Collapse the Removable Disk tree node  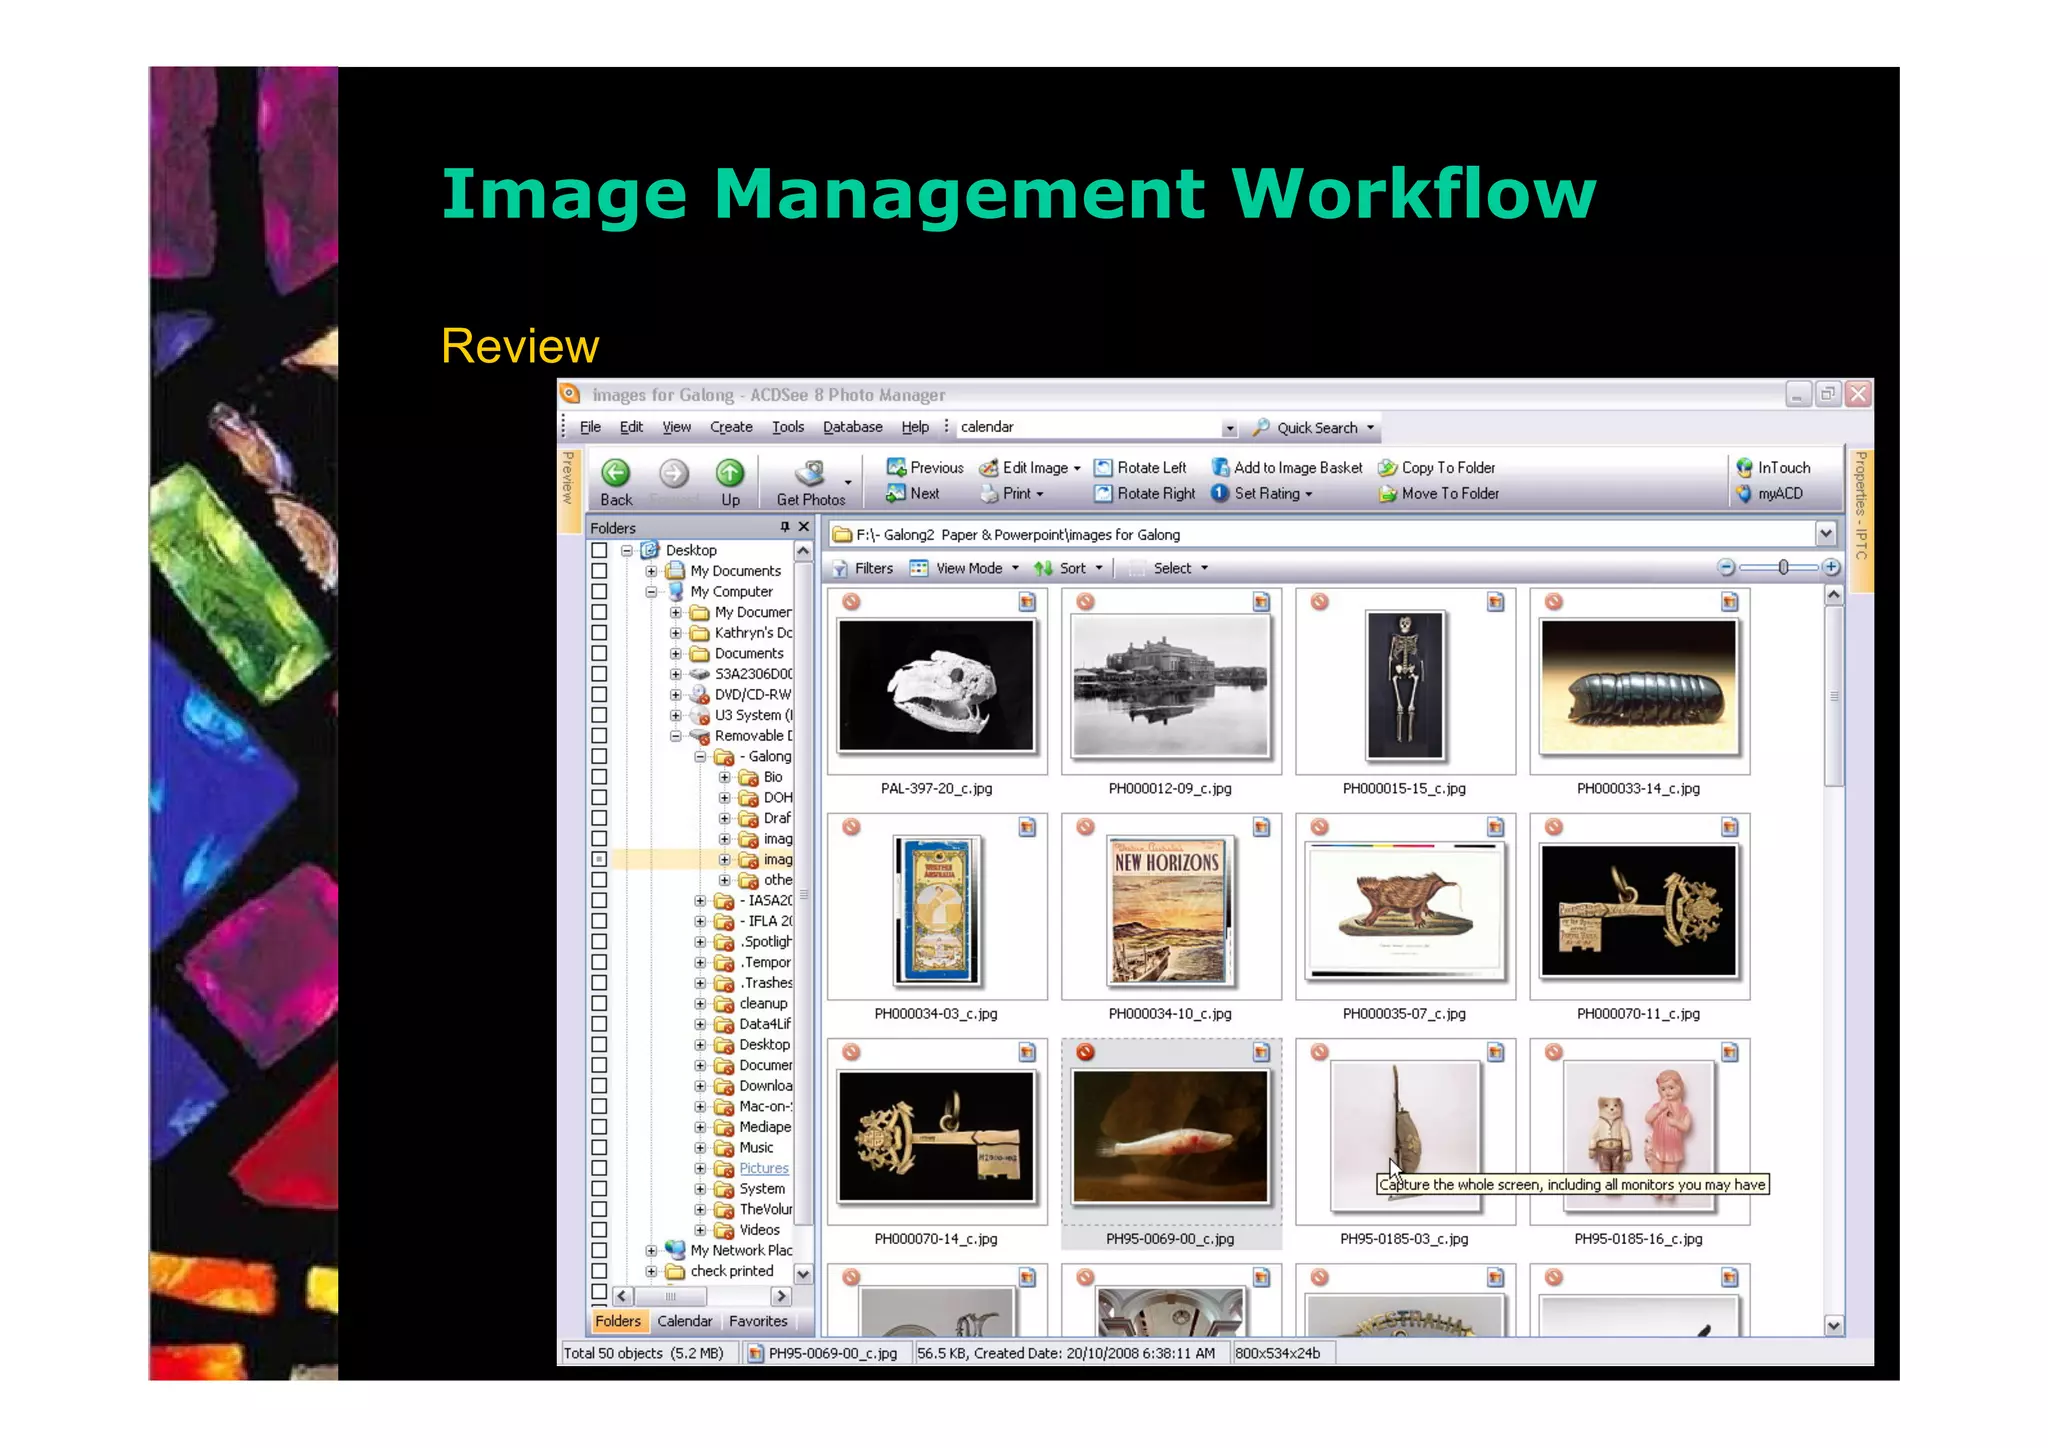(676, 736)
